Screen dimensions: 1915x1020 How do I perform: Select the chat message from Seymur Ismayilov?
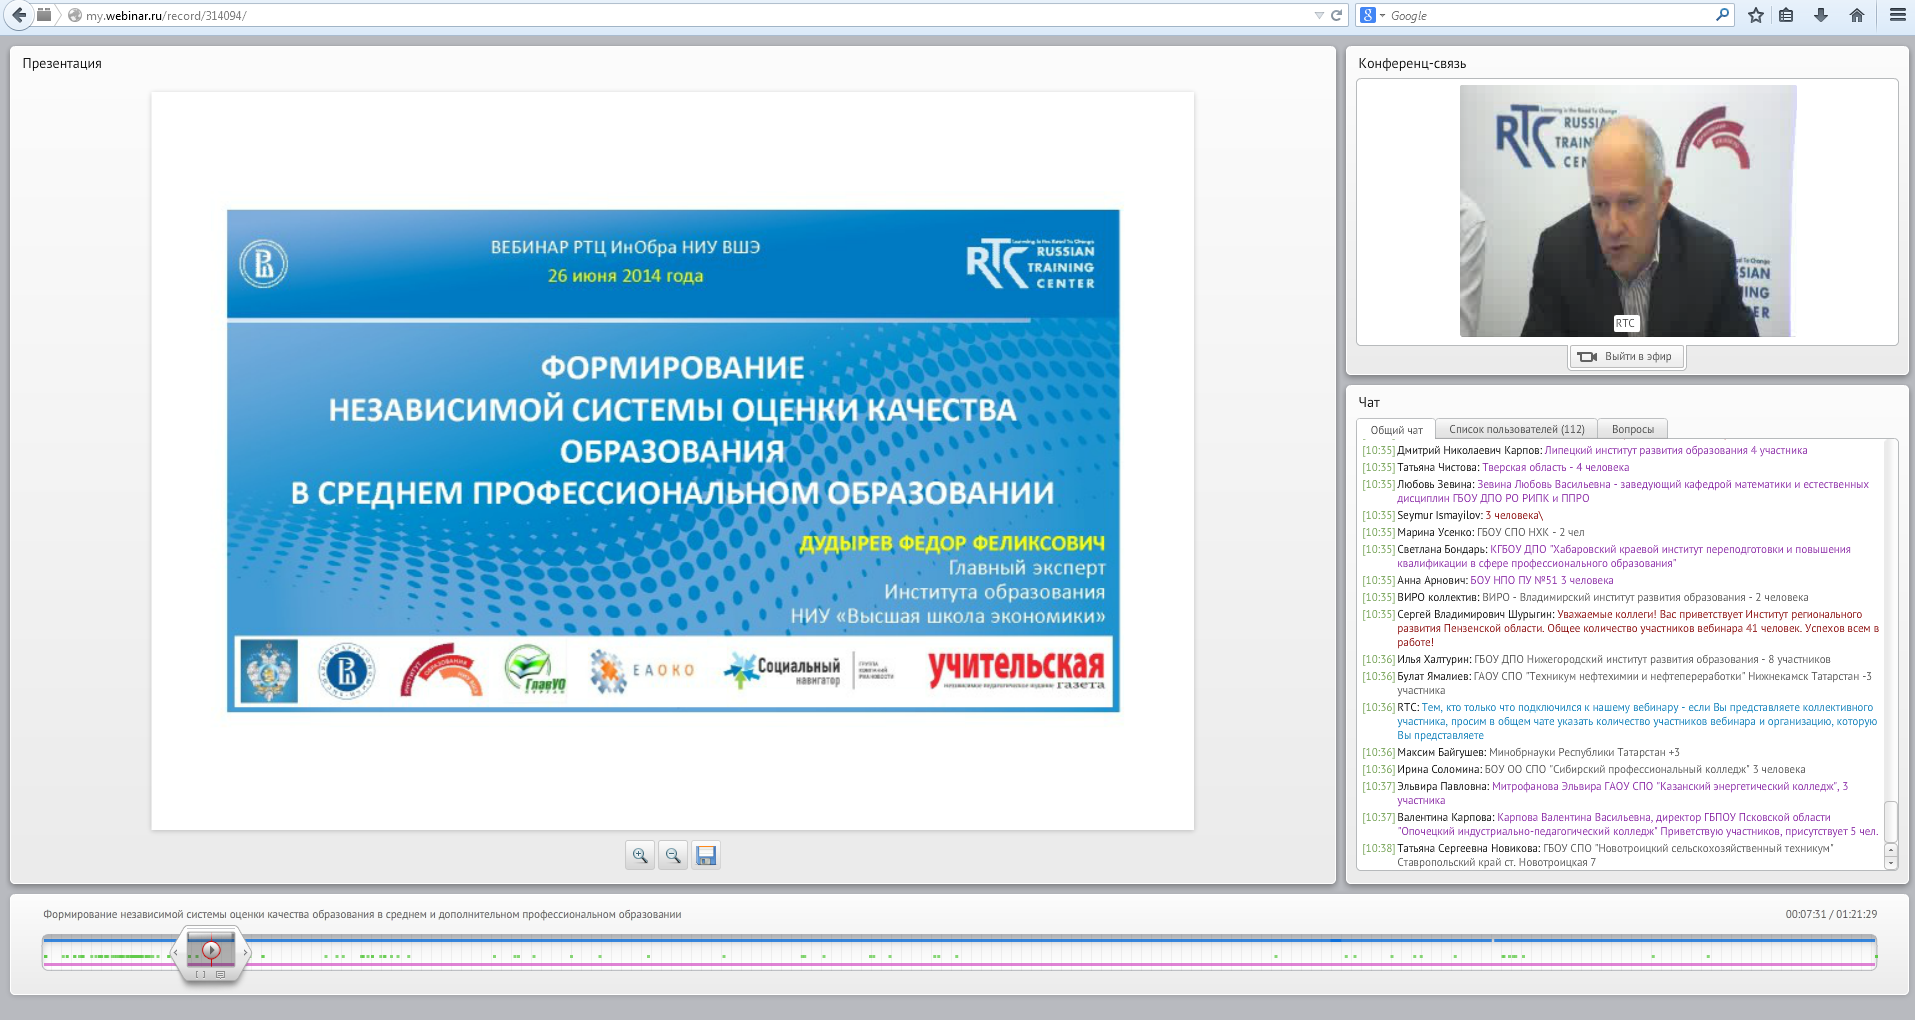(1453, 516)
